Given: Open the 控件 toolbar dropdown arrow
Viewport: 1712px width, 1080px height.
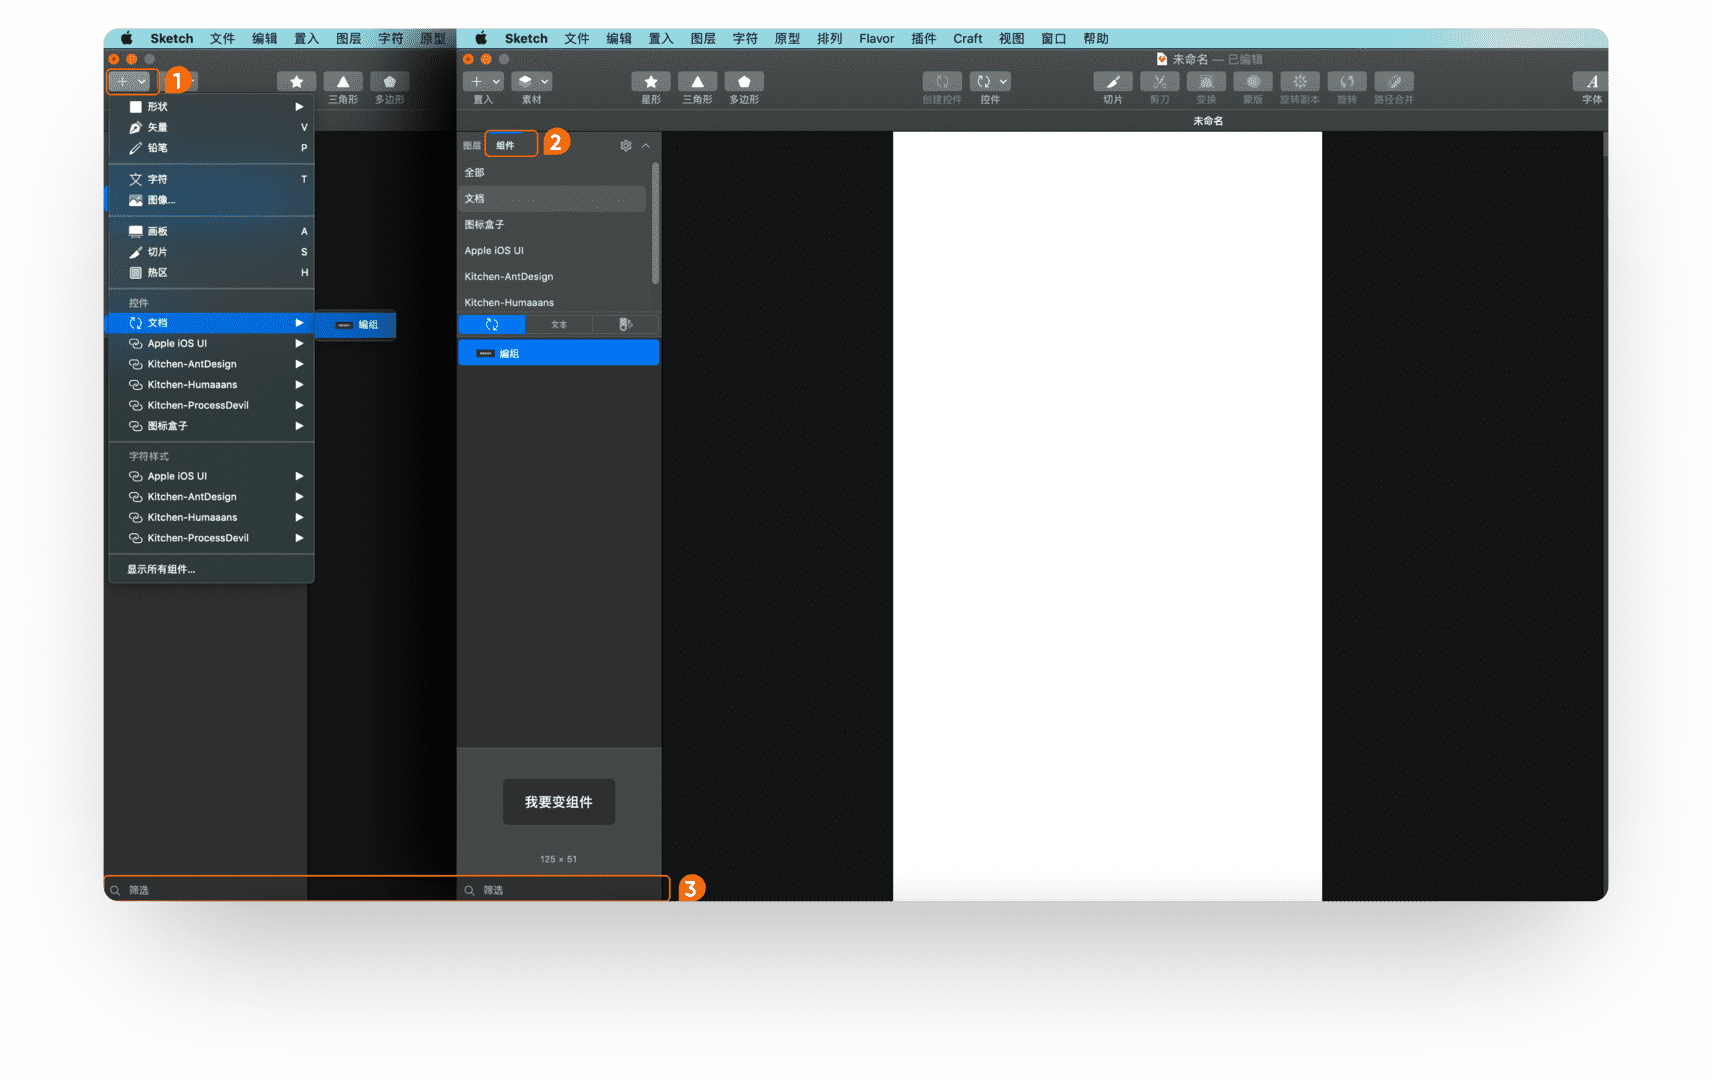Looking at the screenshot, I should click(1003, 82).
